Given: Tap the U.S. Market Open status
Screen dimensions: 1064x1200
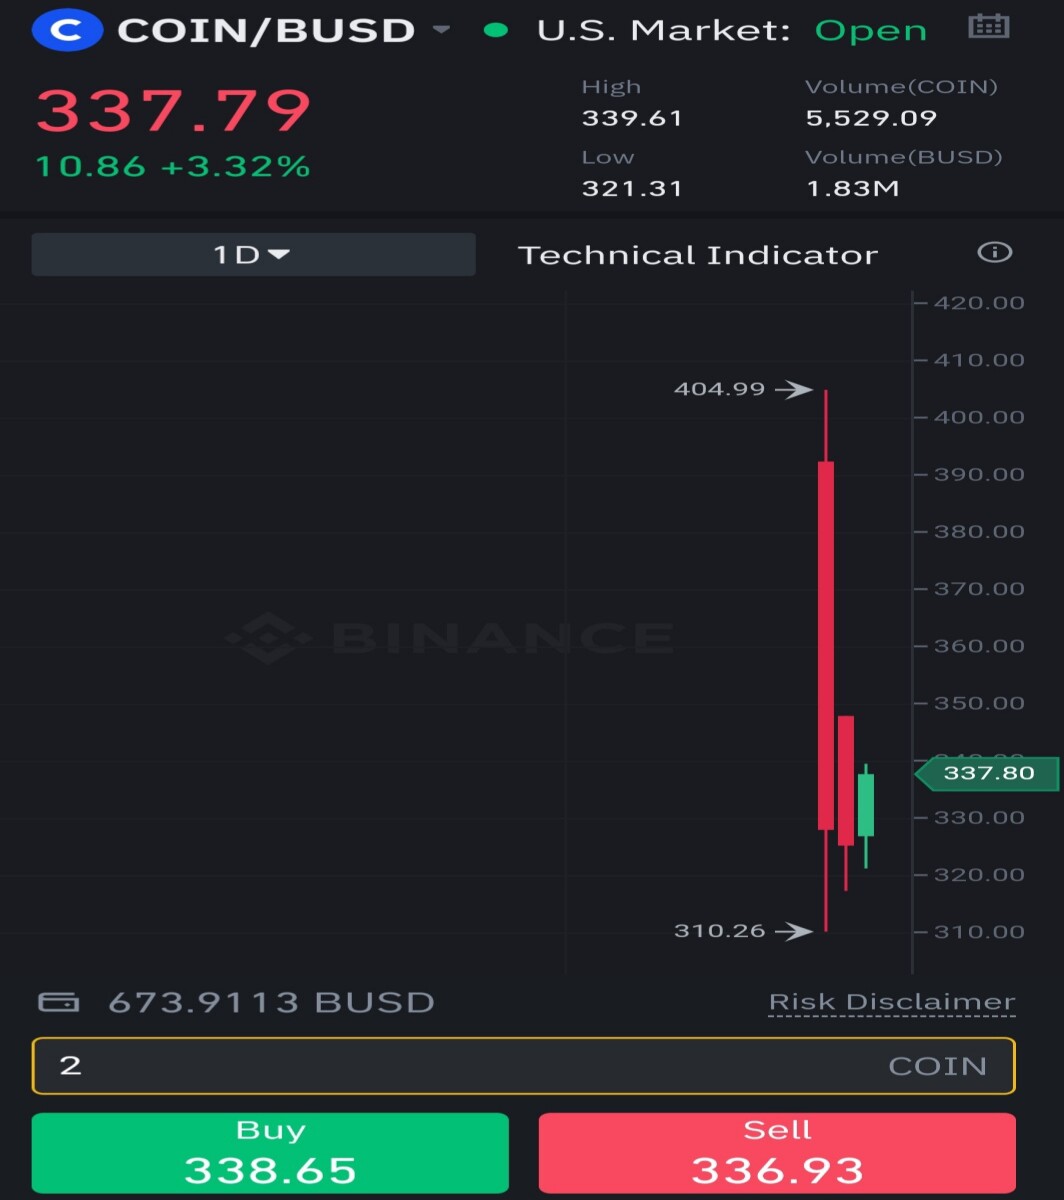Looking at the screenshot, I should pos(732,30).
